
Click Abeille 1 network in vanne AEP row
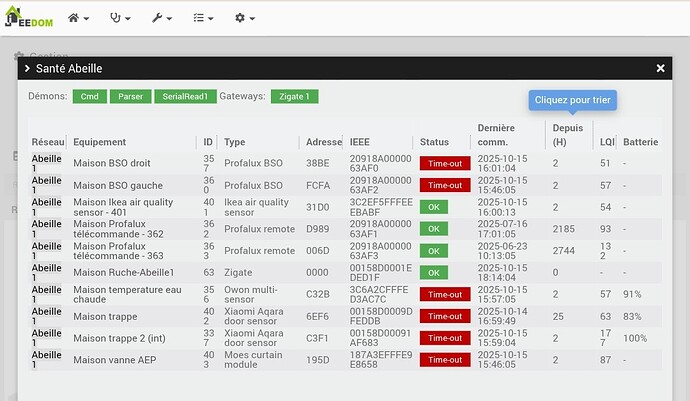(x=46, y=360)
